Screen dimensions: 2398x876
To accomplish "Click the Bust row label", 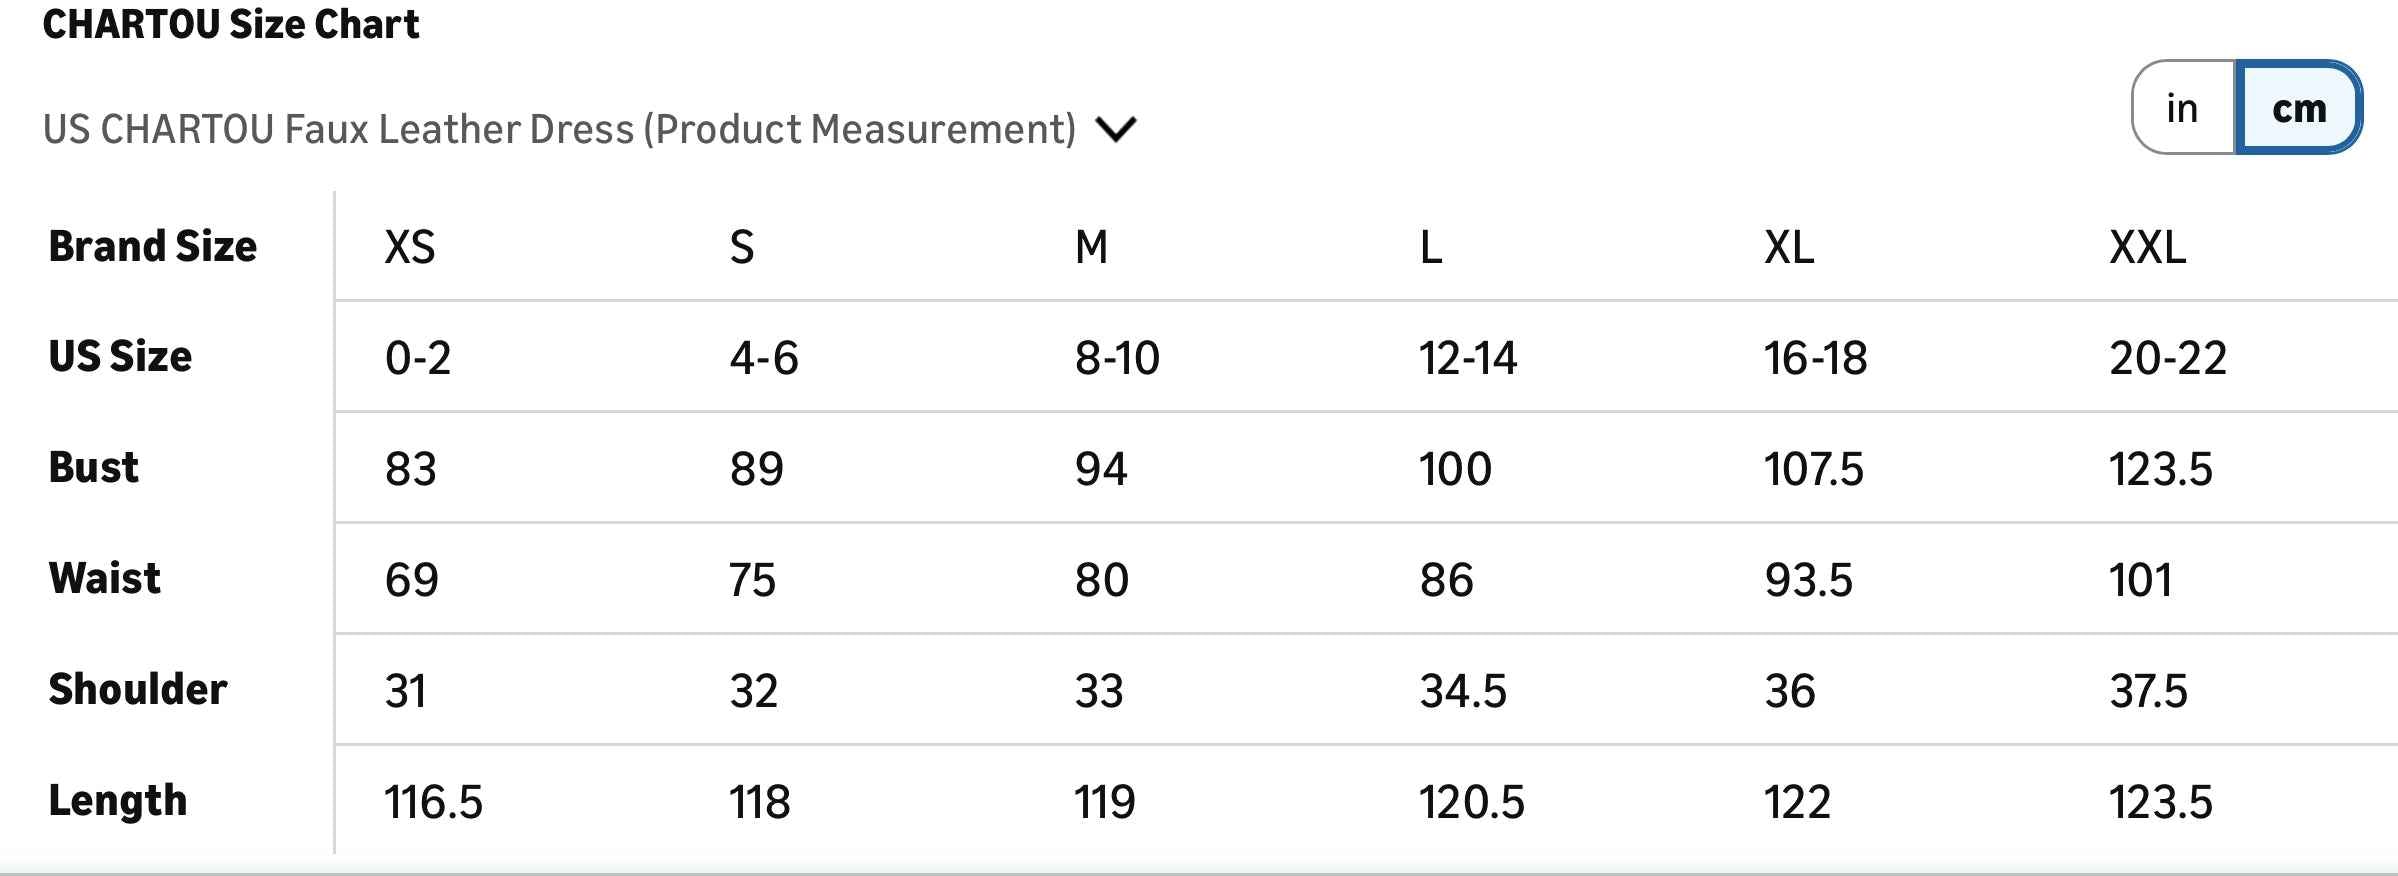I will [x=94, y=467].
